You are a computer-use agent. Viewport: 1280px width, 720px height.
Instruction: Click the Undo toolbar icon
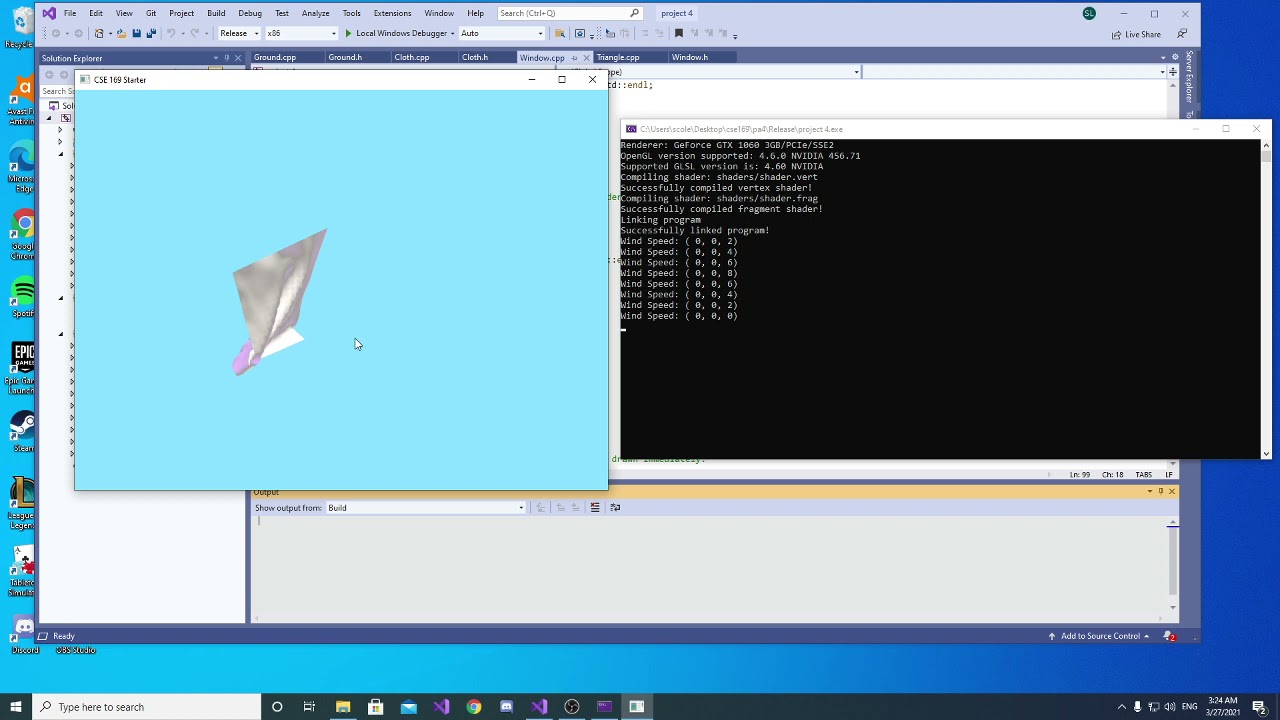pos(171,33)
